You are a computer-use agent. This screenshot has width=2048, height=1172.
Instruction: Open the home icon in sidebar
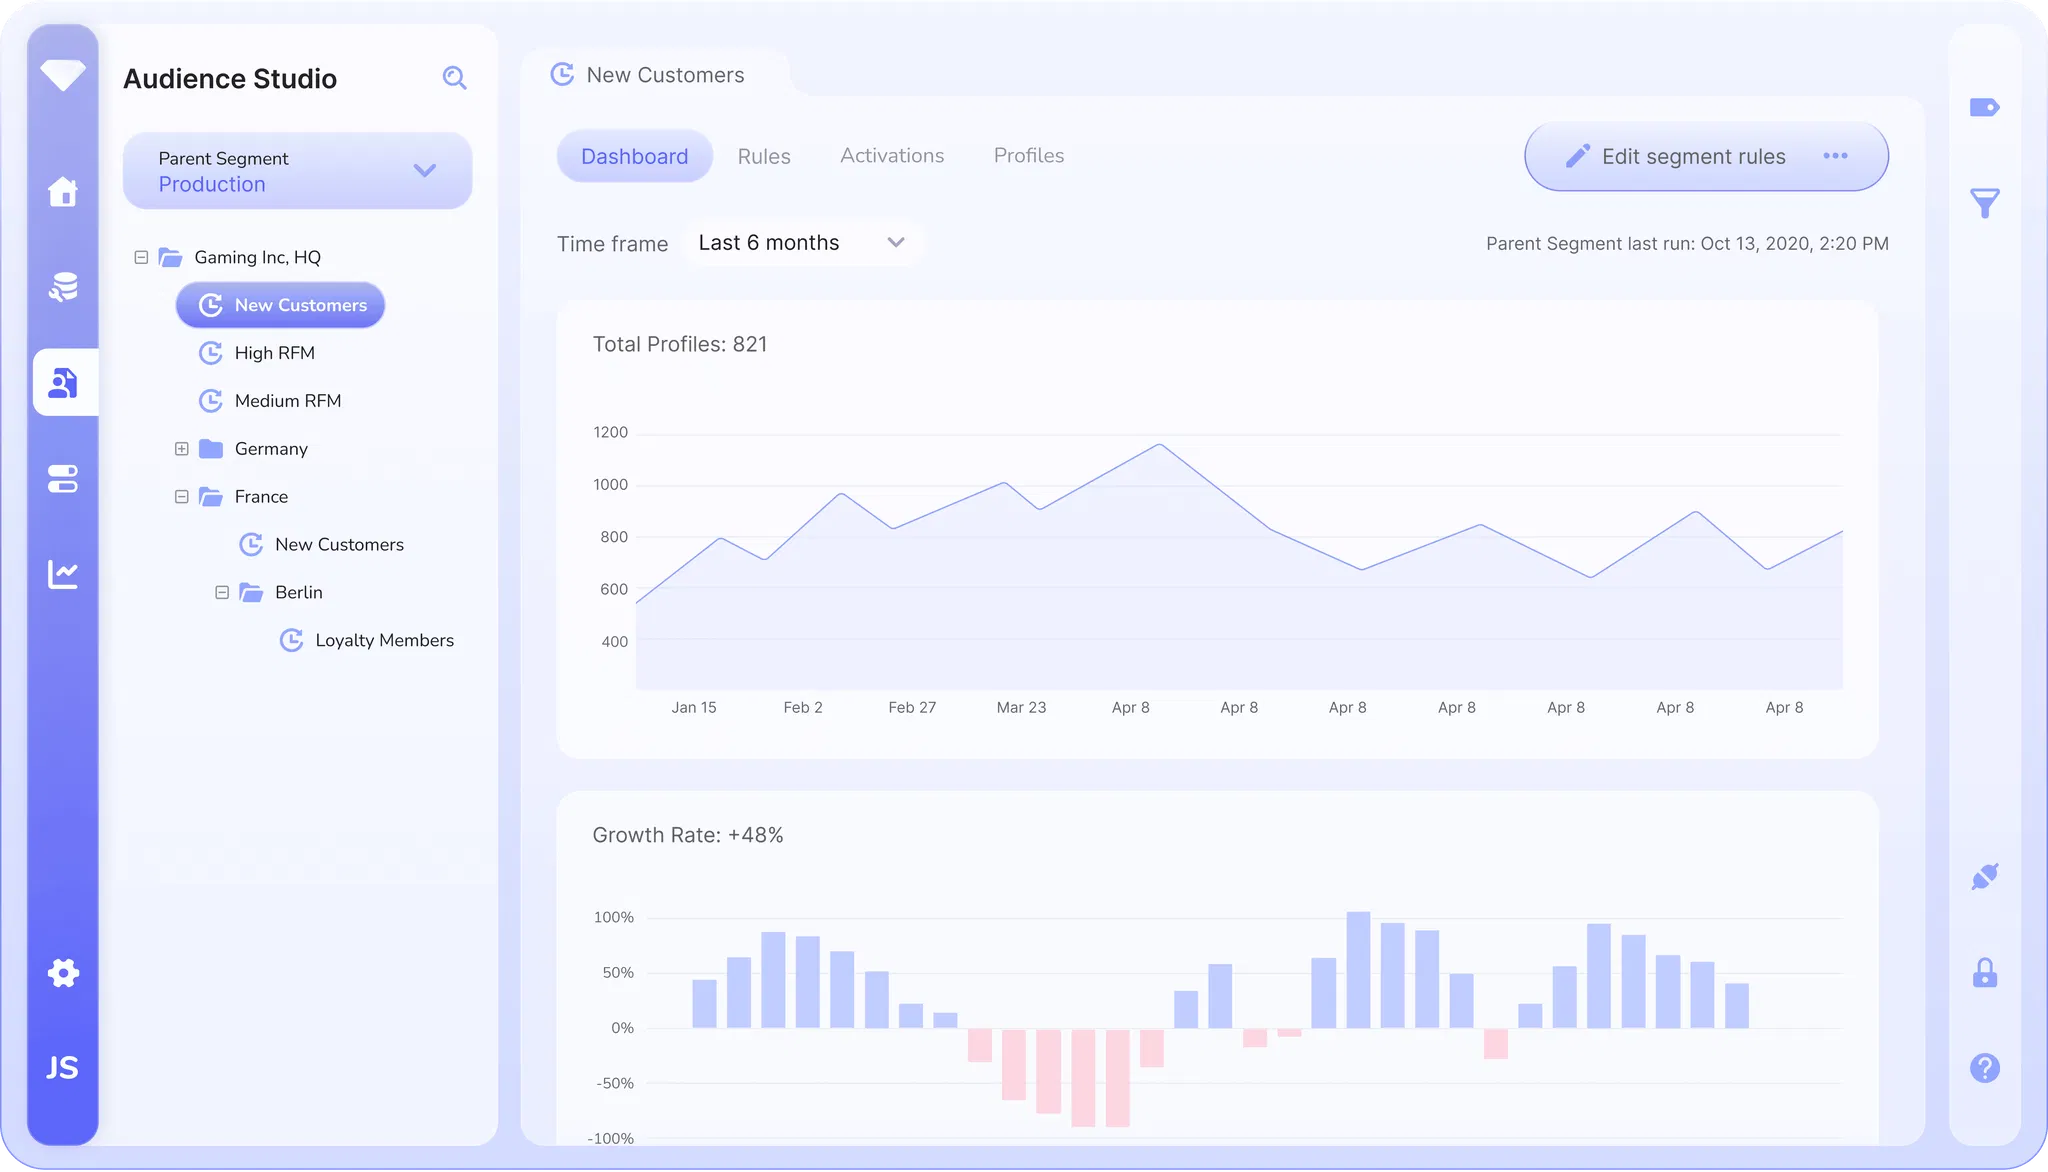63,191
